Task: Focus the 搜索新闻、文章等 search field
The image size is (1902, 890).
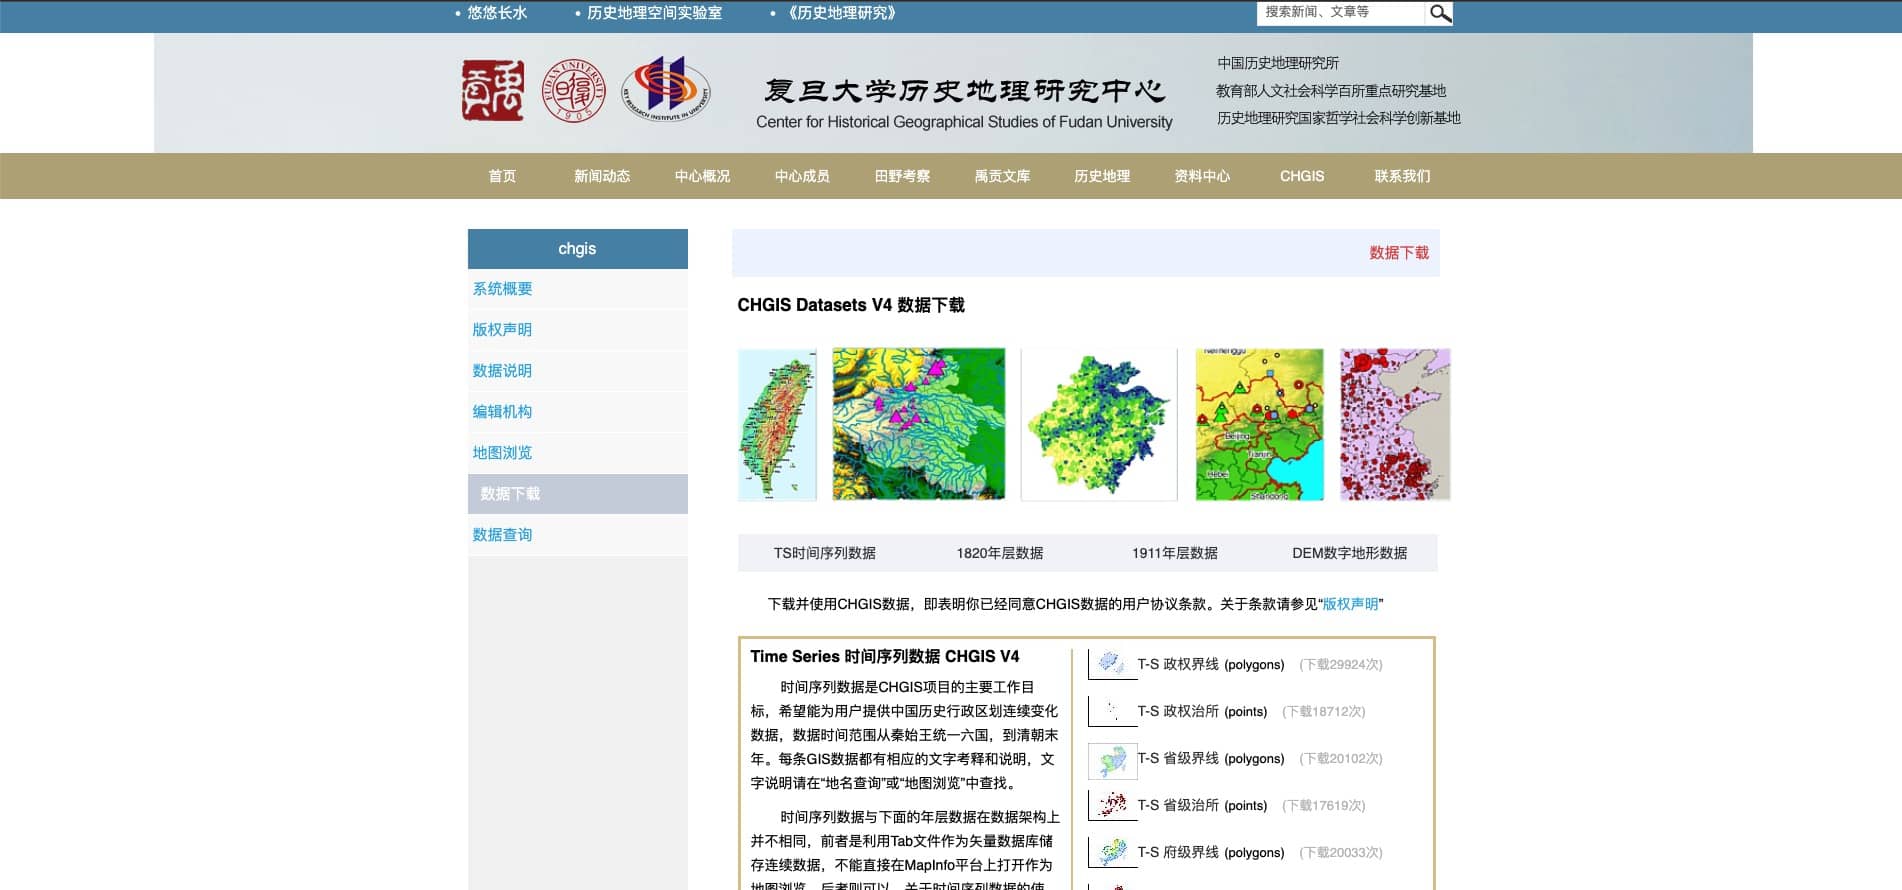Action: pyautogui.click(x=1340, y=13)
